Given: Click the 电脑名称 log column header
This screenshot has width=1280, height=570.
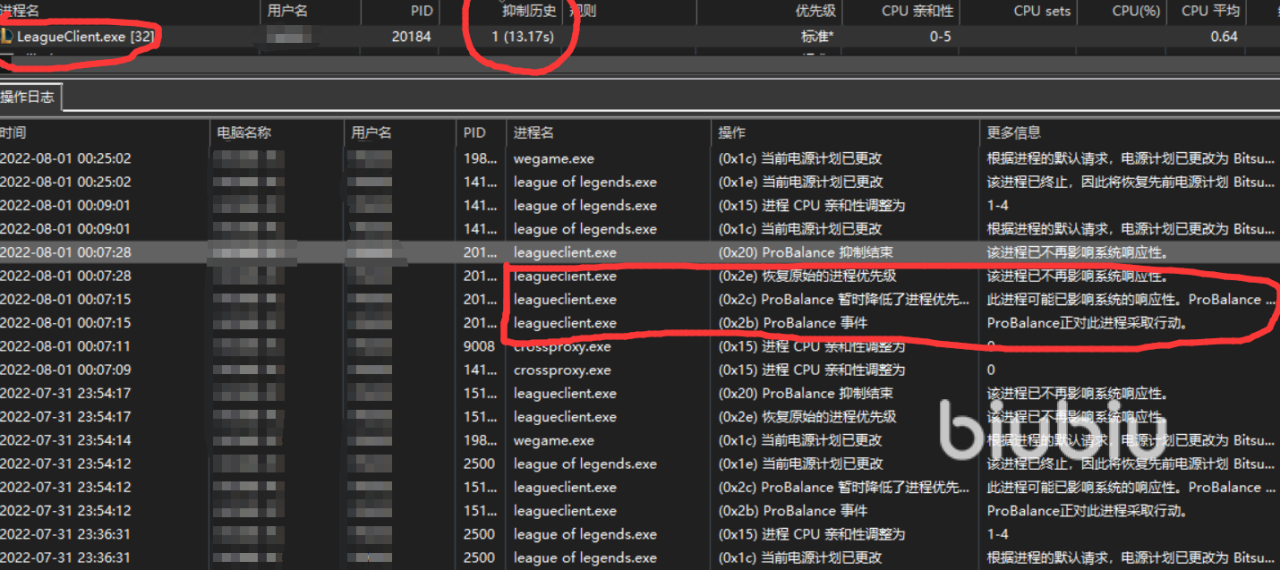Looking at the screenshot, I should tap(244, 132).
